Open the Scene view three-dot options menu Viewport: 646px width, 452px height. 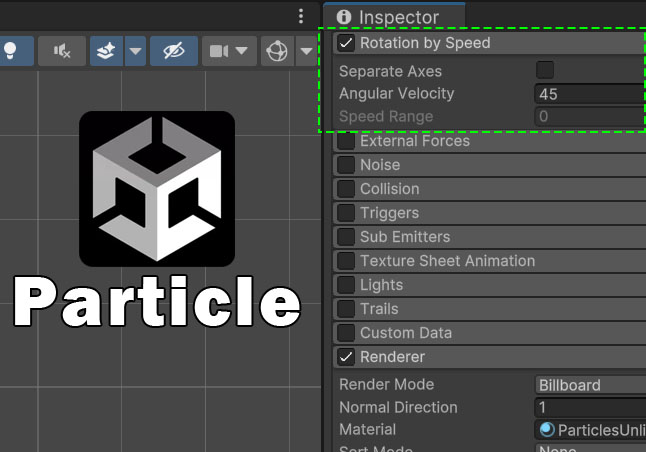301,16
